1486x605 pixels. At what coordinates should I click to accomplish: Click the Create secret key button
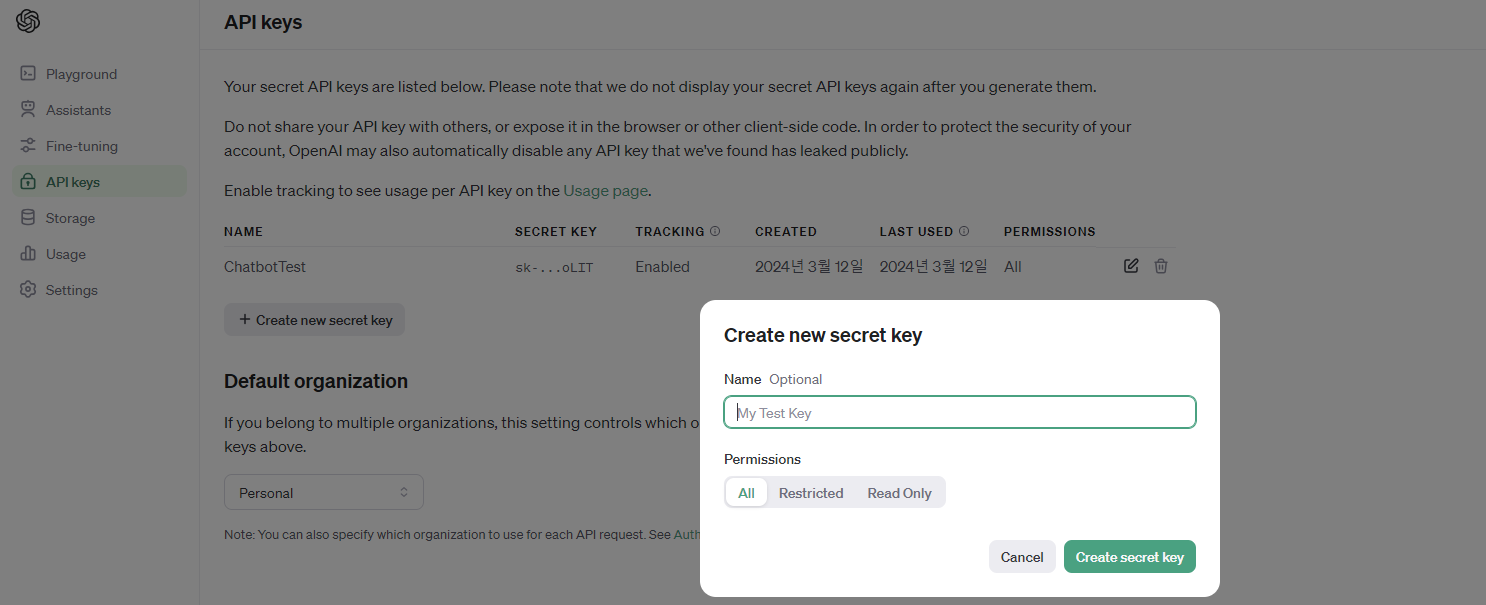[x=1130, y=557]
